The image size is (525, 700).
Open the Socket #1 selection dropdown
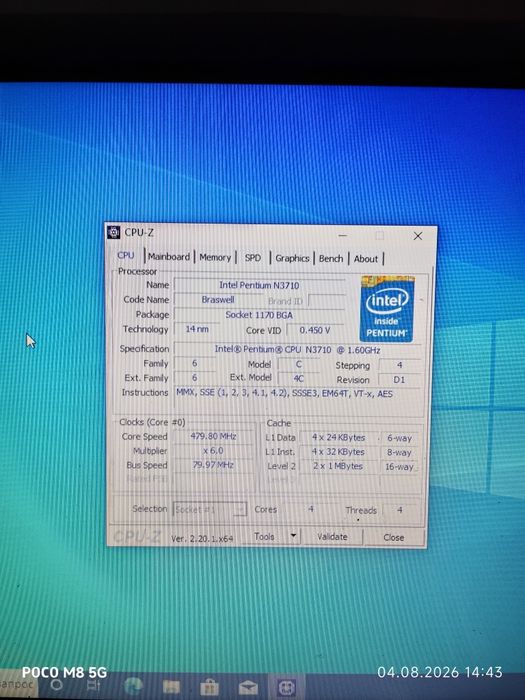[210, 509]
